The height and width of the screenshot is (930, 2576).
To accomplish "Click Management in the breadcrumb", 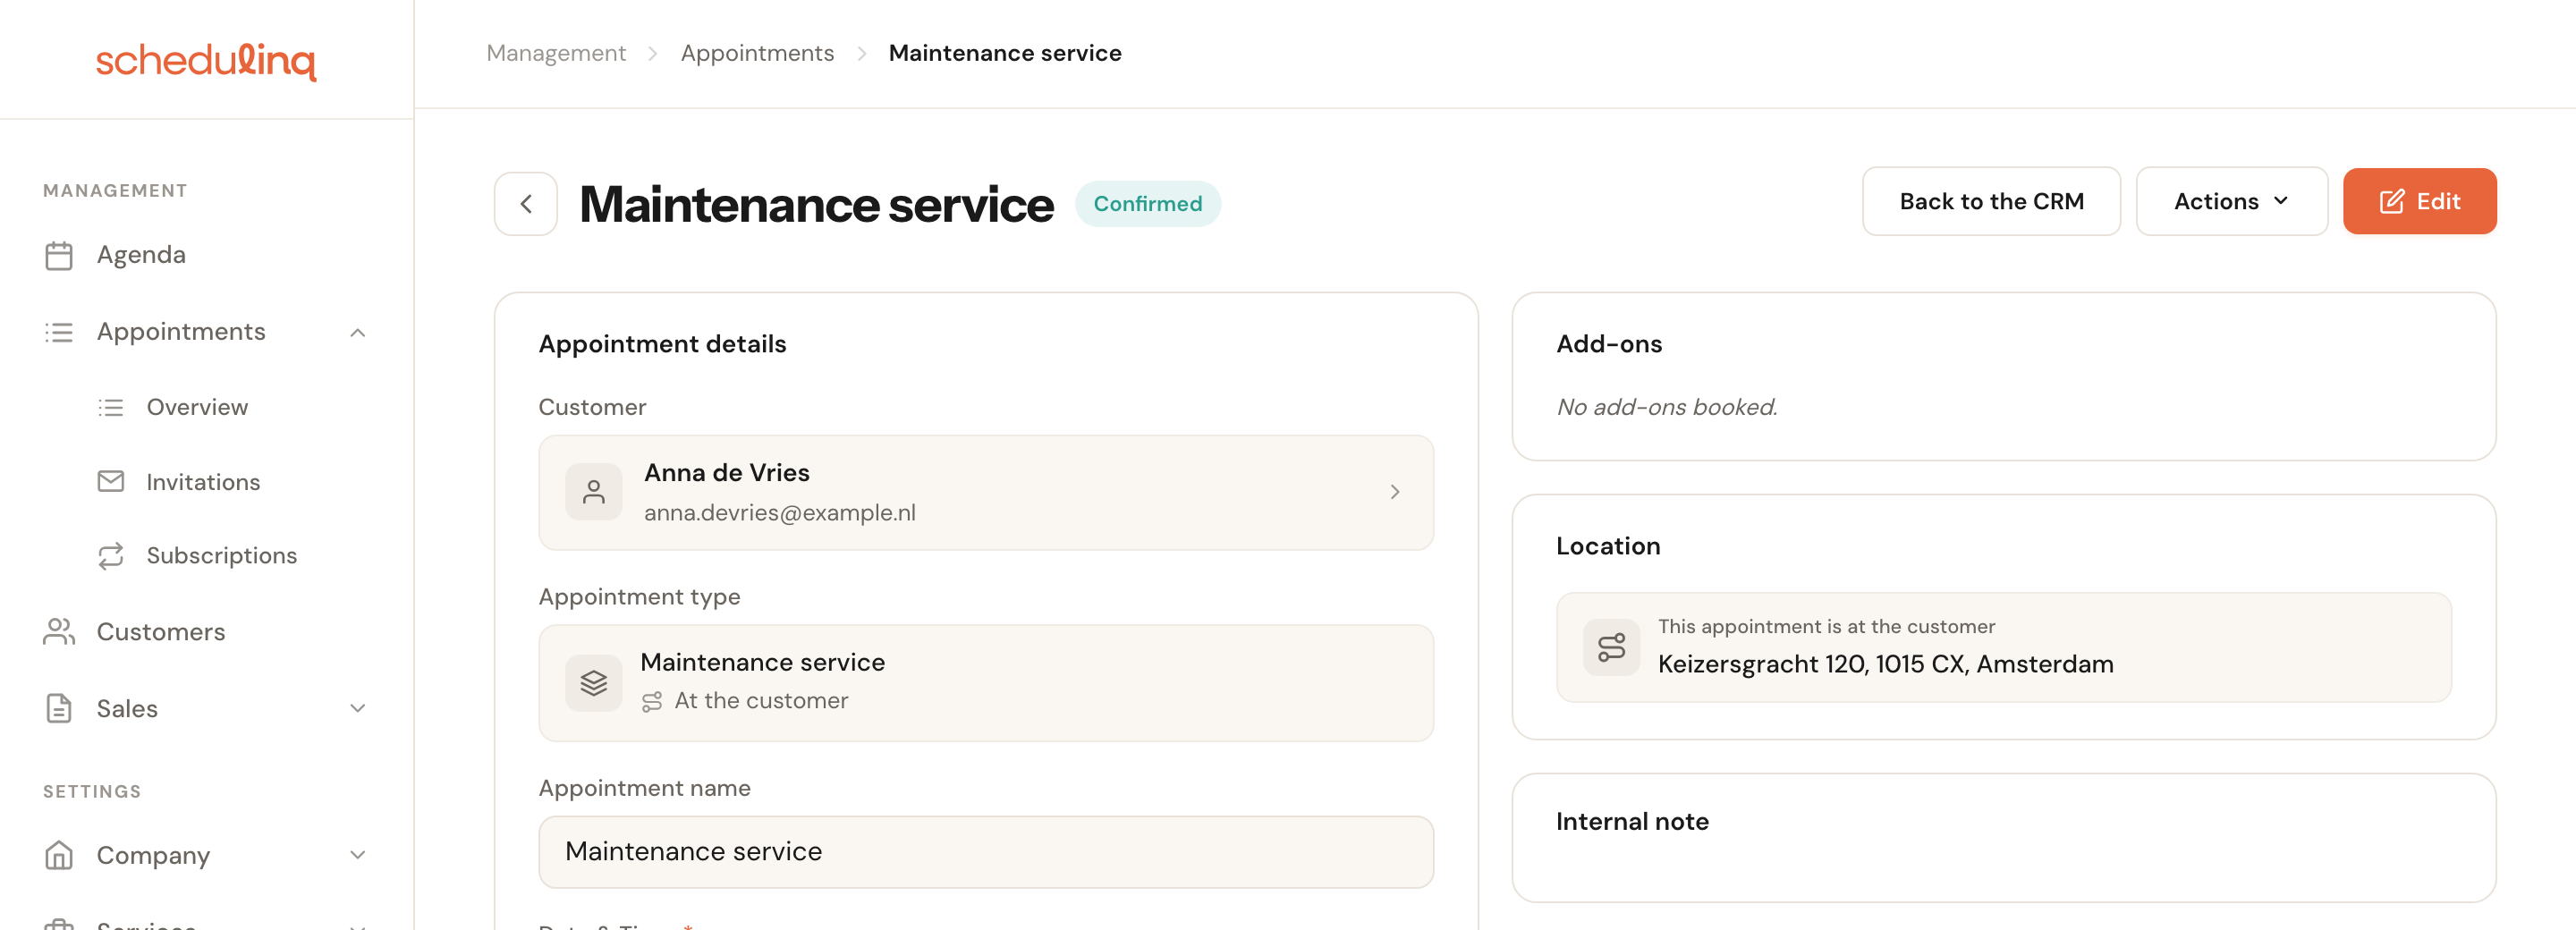I will pos(556,53).
